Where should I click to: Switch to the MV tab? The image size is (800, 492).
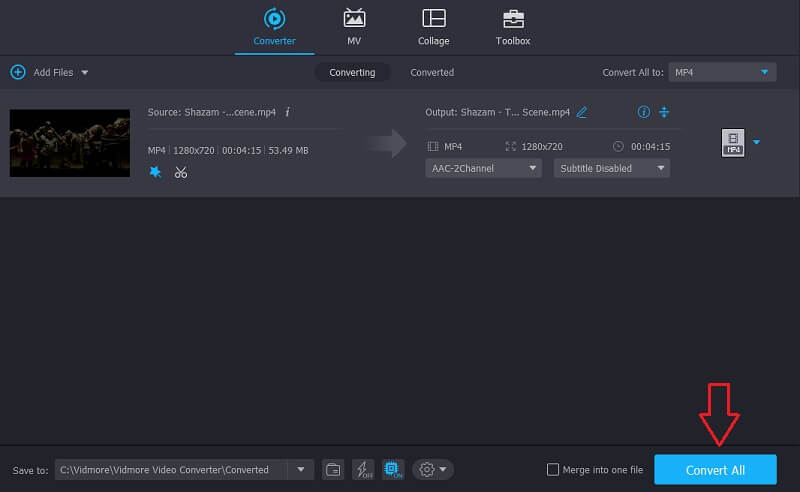click(354, 27)
